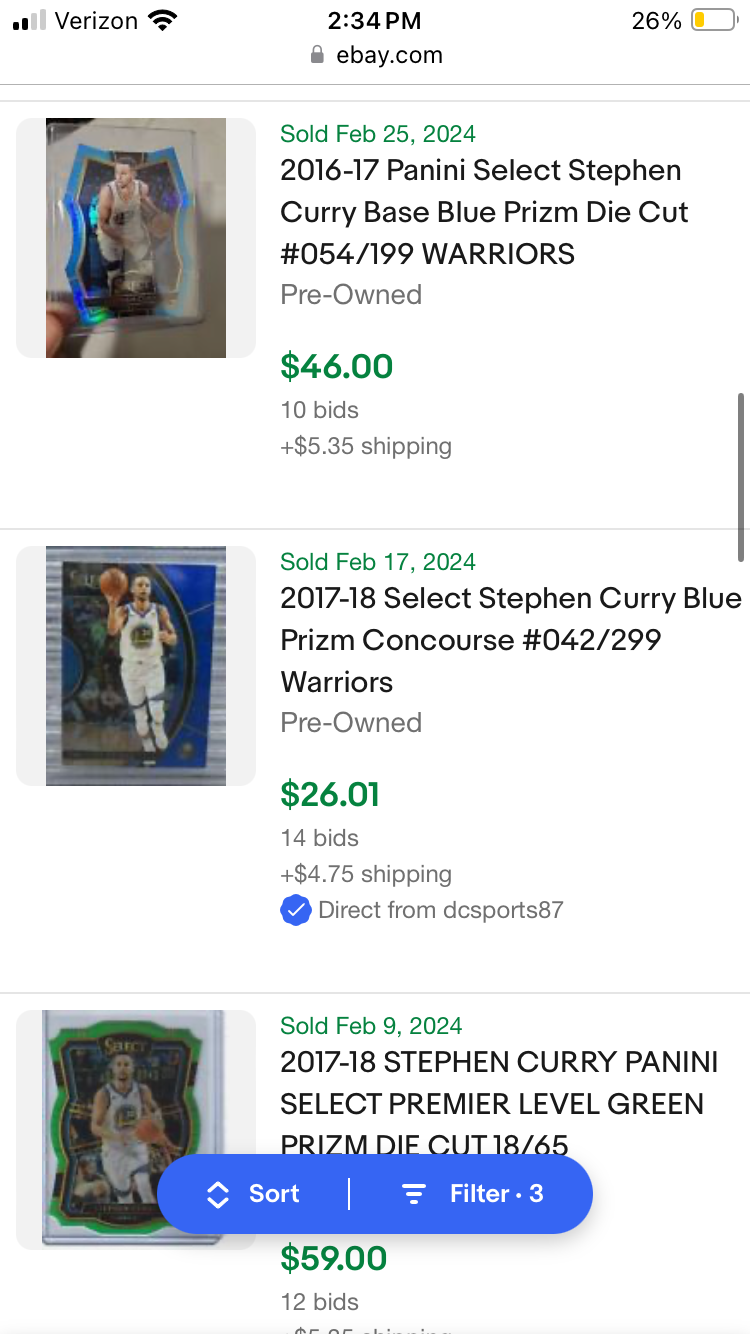Click the $26.01 sold price

(x=330, y=795)
